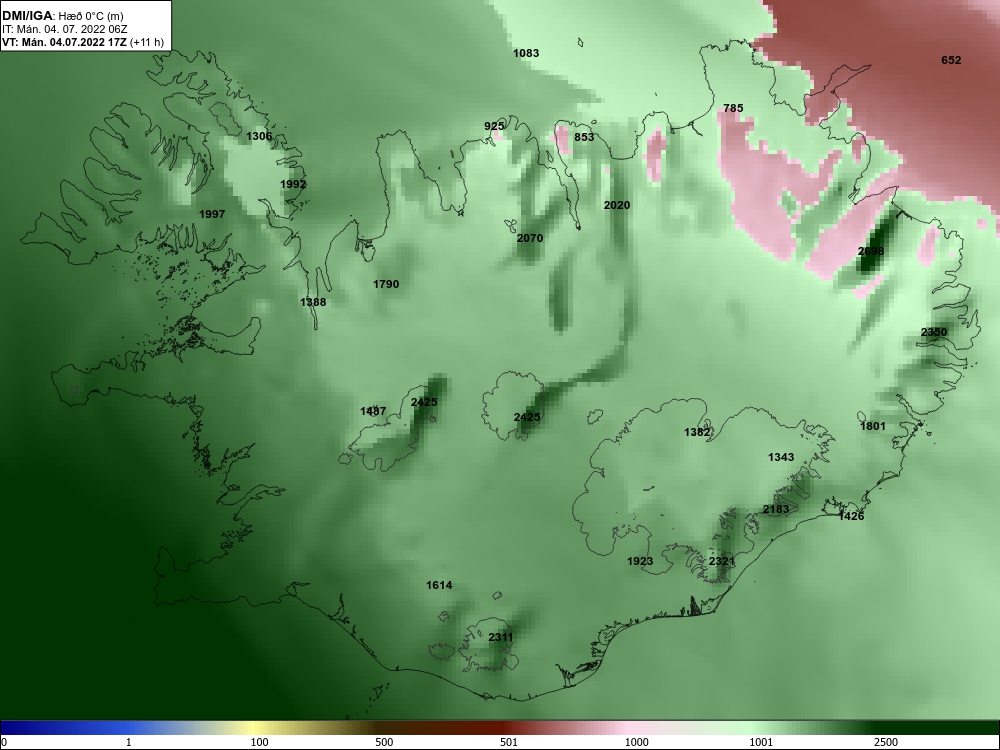
Task: Select the 2500 label on colour scale
Action: [886, 742]
